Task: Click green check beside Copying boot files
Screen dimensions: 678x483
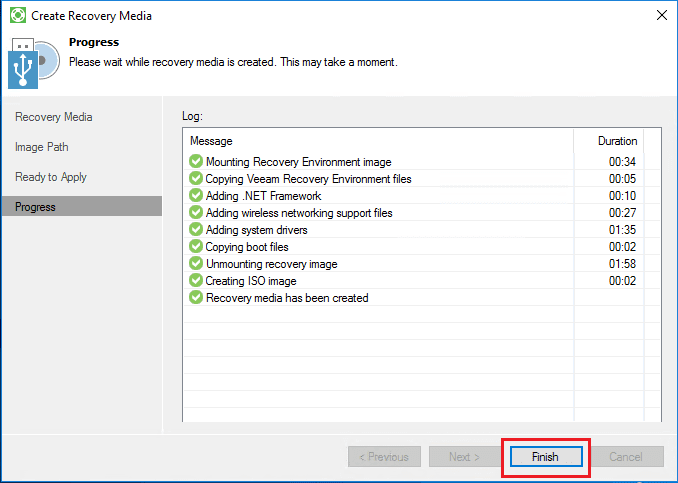Action: (196, 246)
